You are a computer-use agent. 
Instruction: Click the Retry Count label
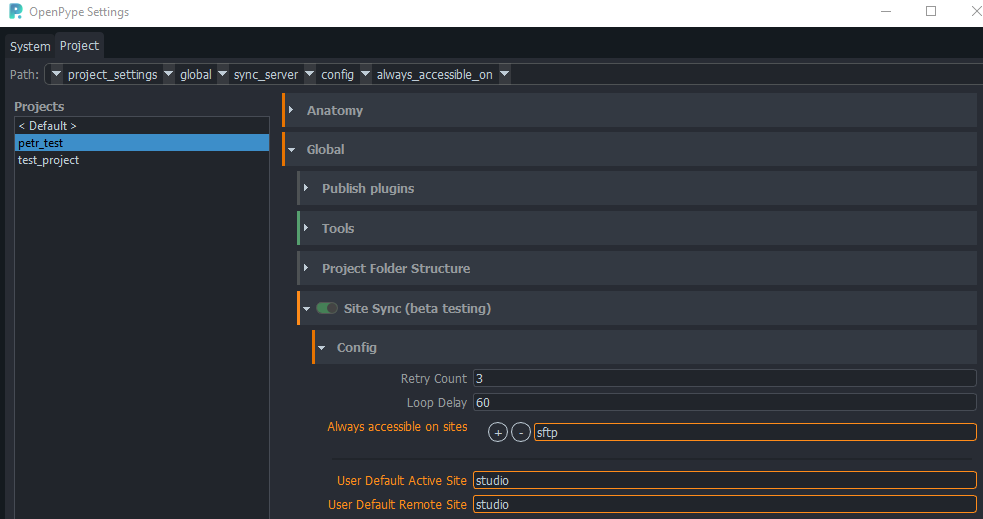click(x=434, y=379)
